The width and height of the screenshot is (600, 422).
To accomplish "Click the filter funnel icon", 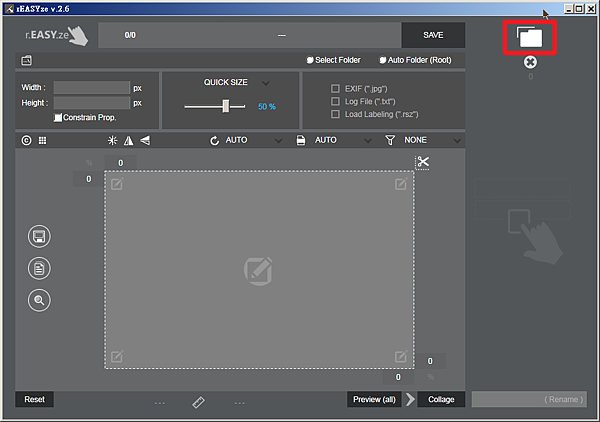I will coord(390,140).
